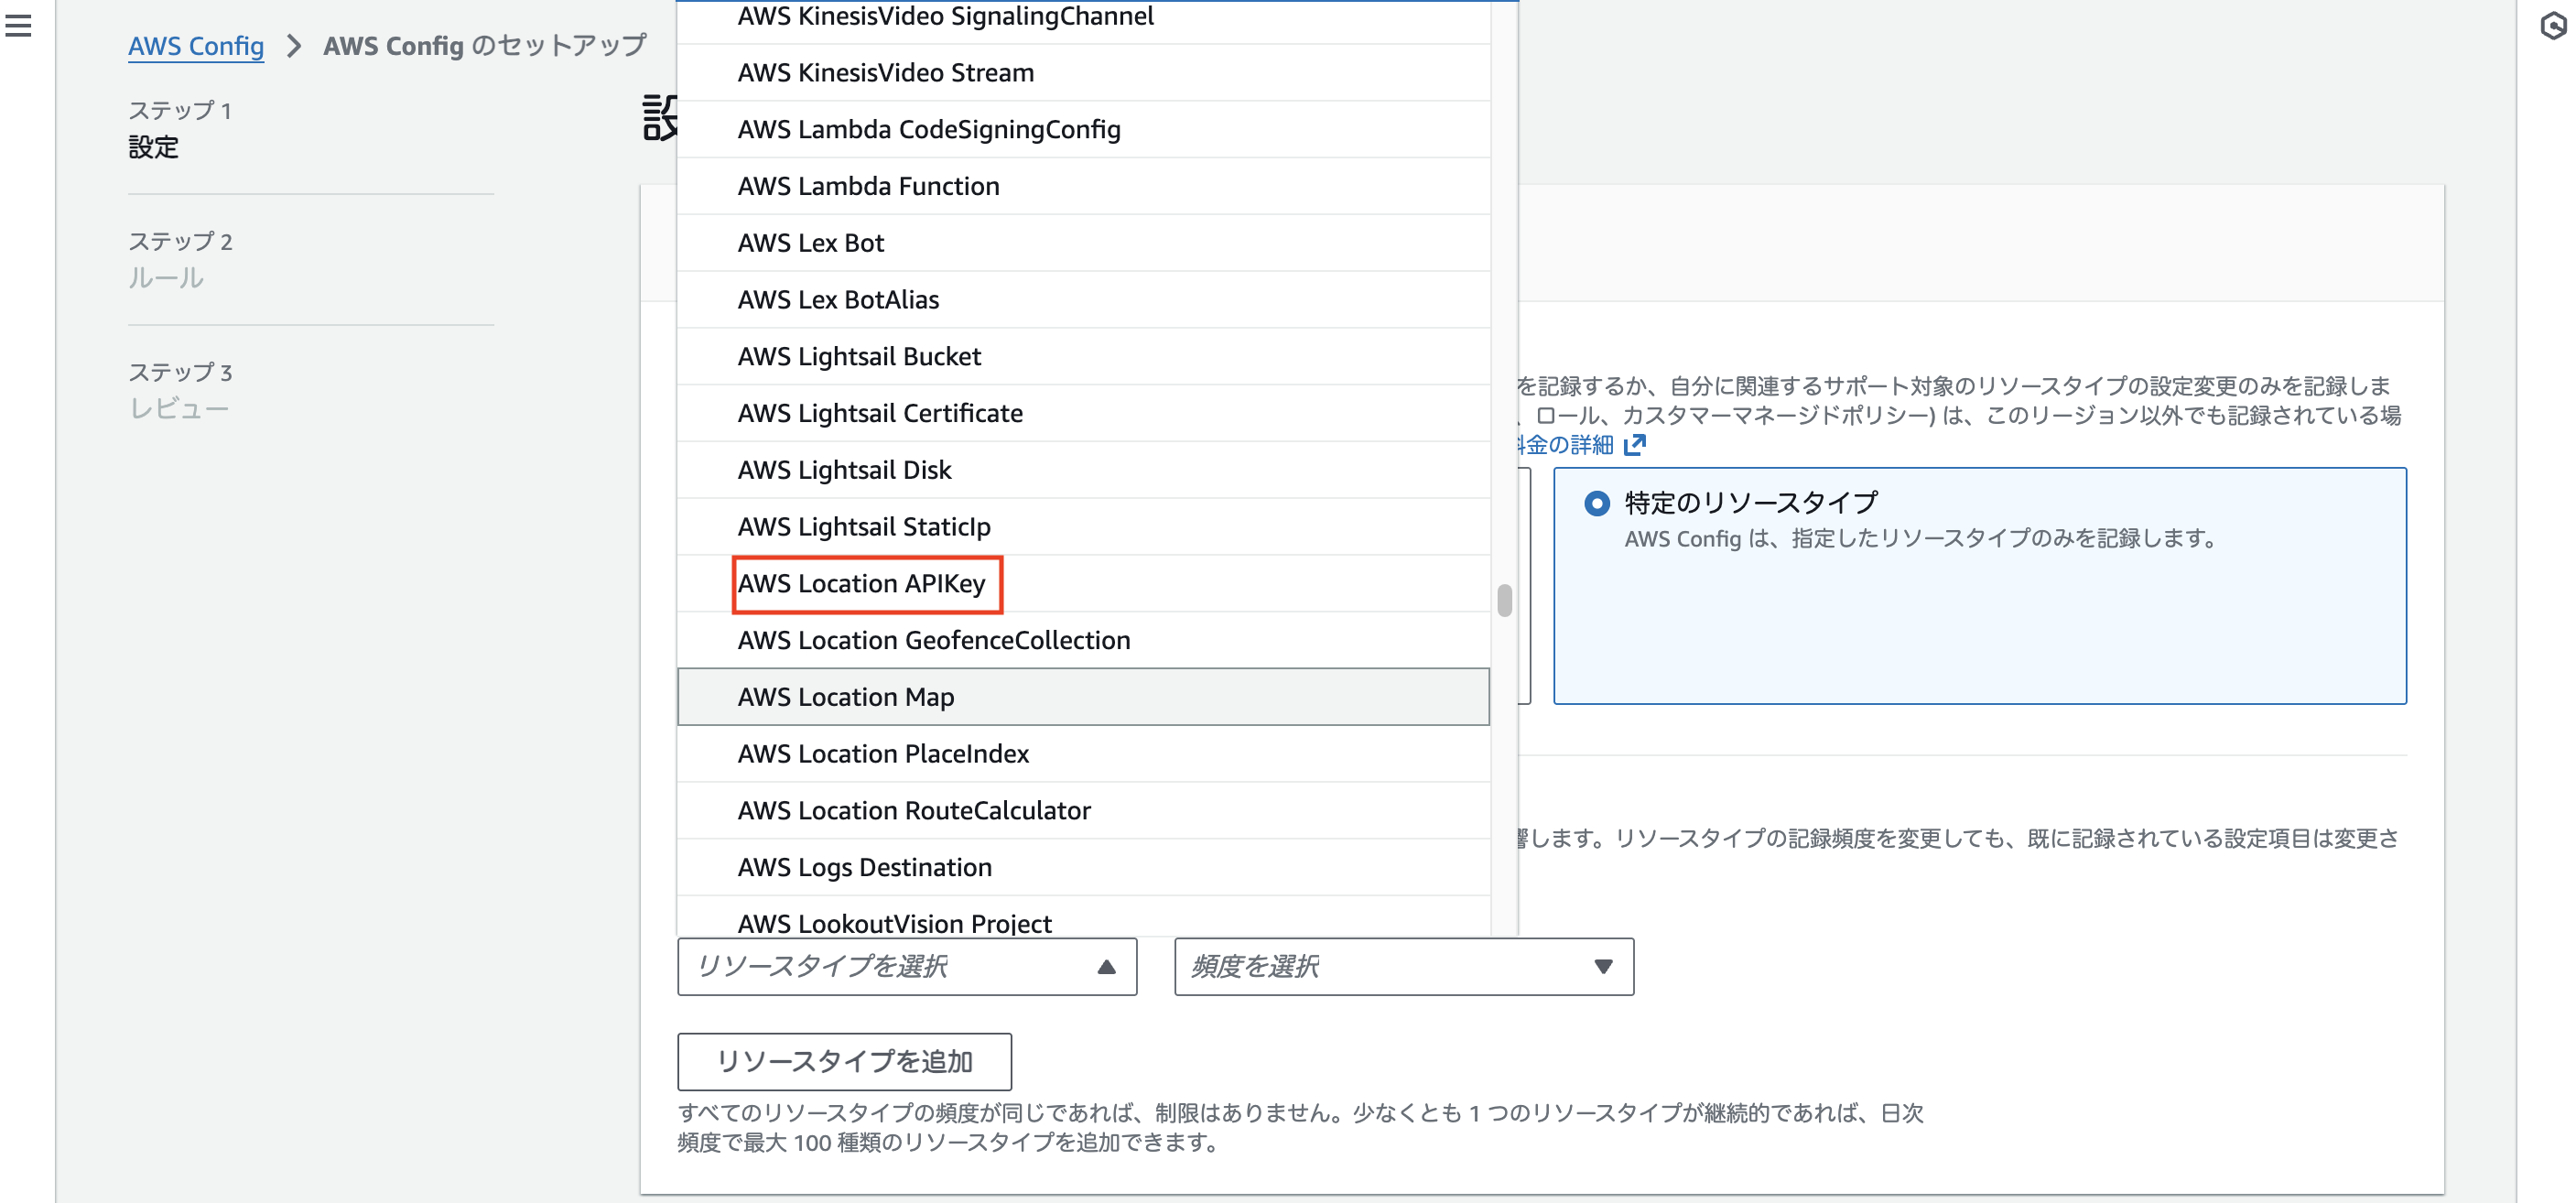Choose AWS Logs Destination option
2576x1203 pixels.
[864, 867]
